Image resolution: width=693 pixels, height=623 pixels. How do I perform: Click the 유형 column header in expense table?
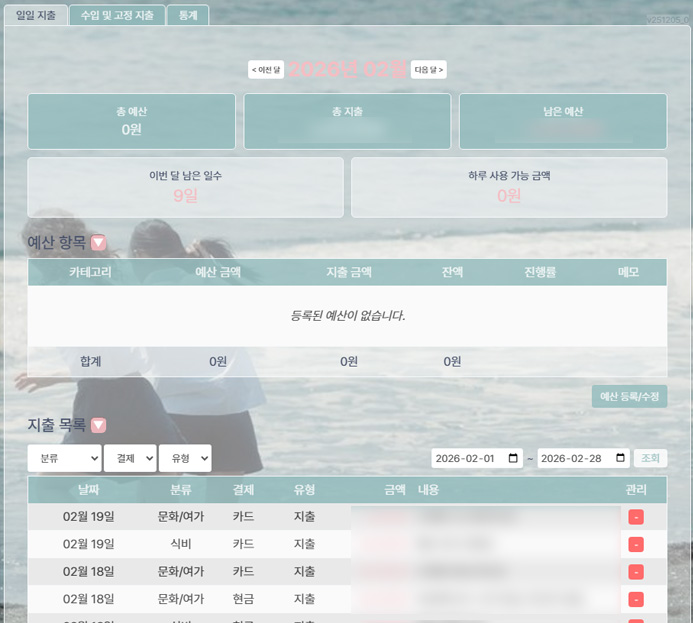pyautogui.click(x=305, y=490)
